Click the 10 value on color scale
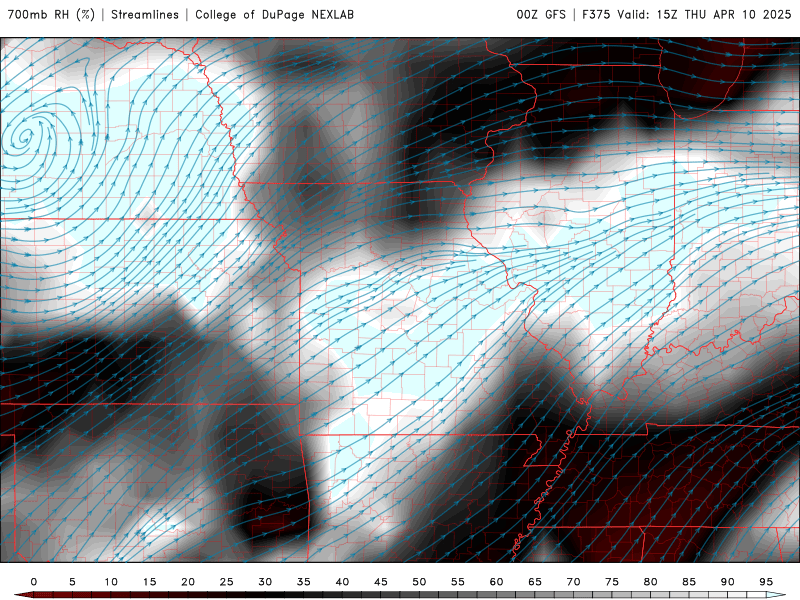Viewport: 800px width, 600px height. pyautogui.click(x=111, y=582)
